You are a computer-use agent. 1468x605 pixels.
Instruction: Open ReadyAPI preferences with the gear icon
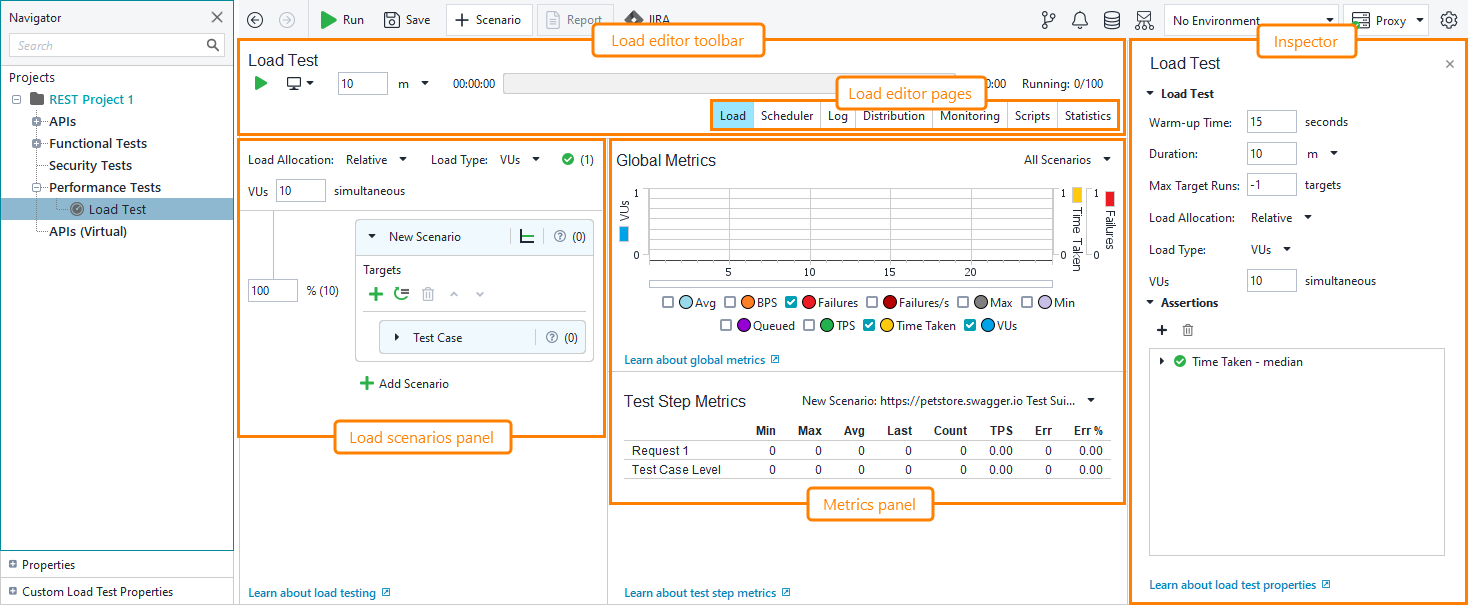pos(1448,19)
